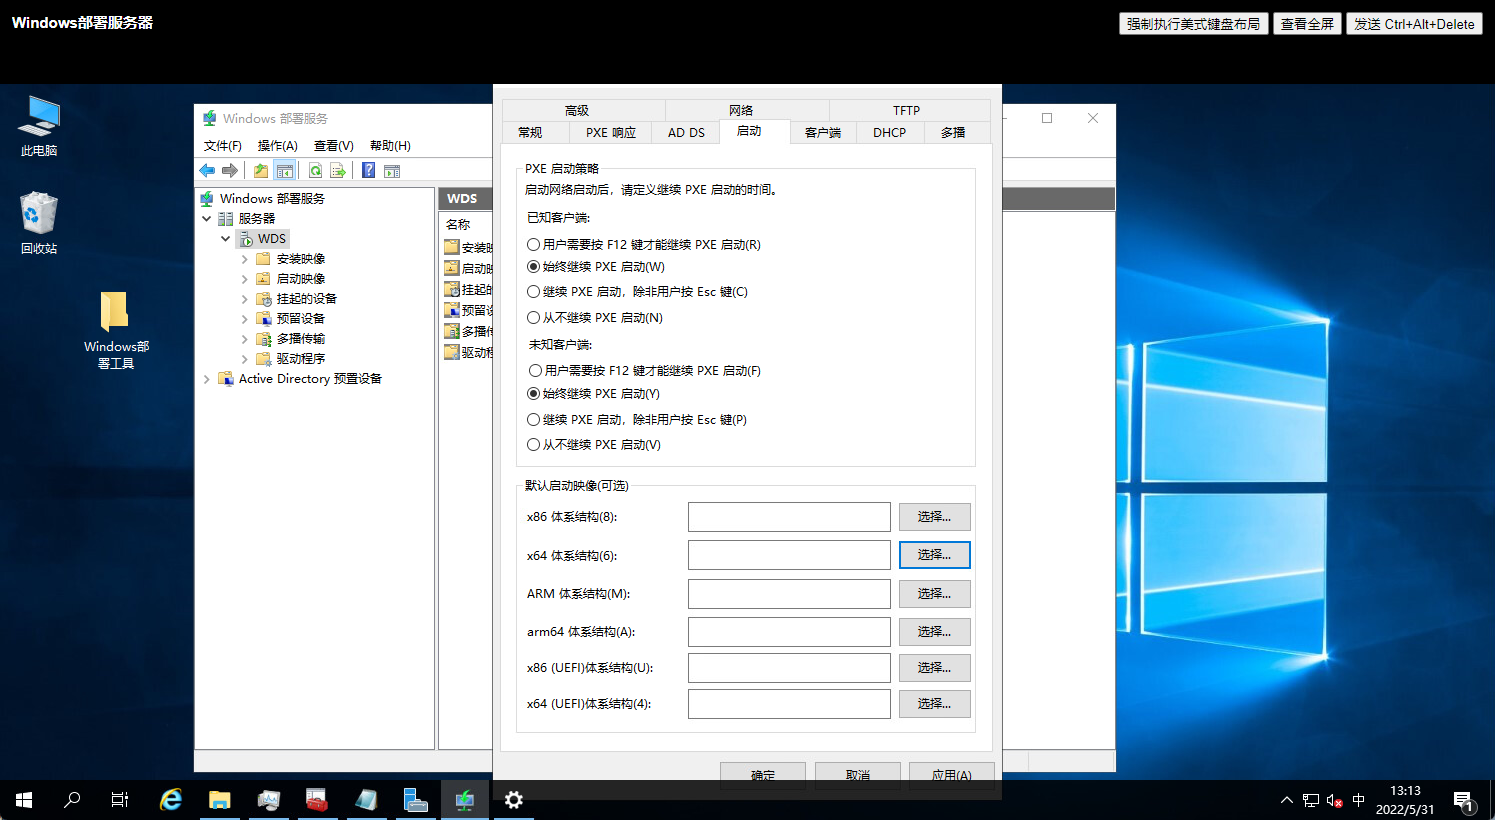Screen dimensions: 1495x820
Task: Click the 查看全屏 button
Action: [x=1307, y=24]
